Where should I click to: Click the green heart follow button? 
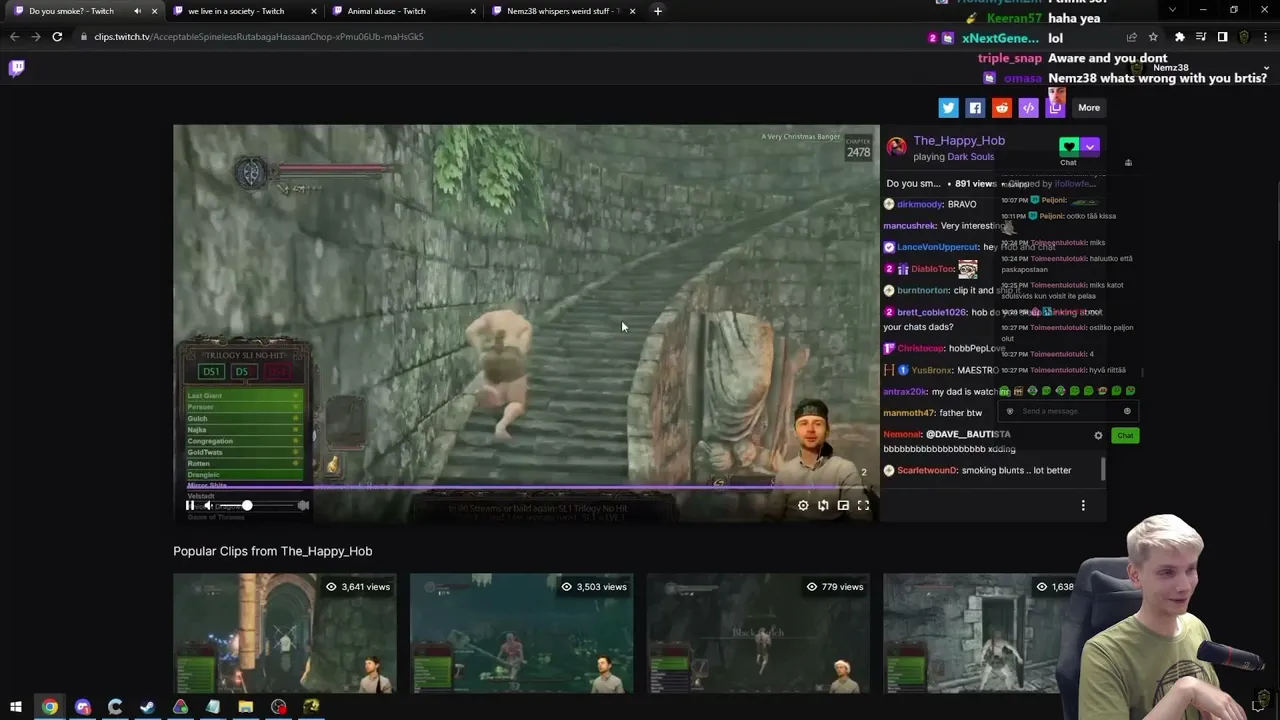click(x=1069, y=147)
